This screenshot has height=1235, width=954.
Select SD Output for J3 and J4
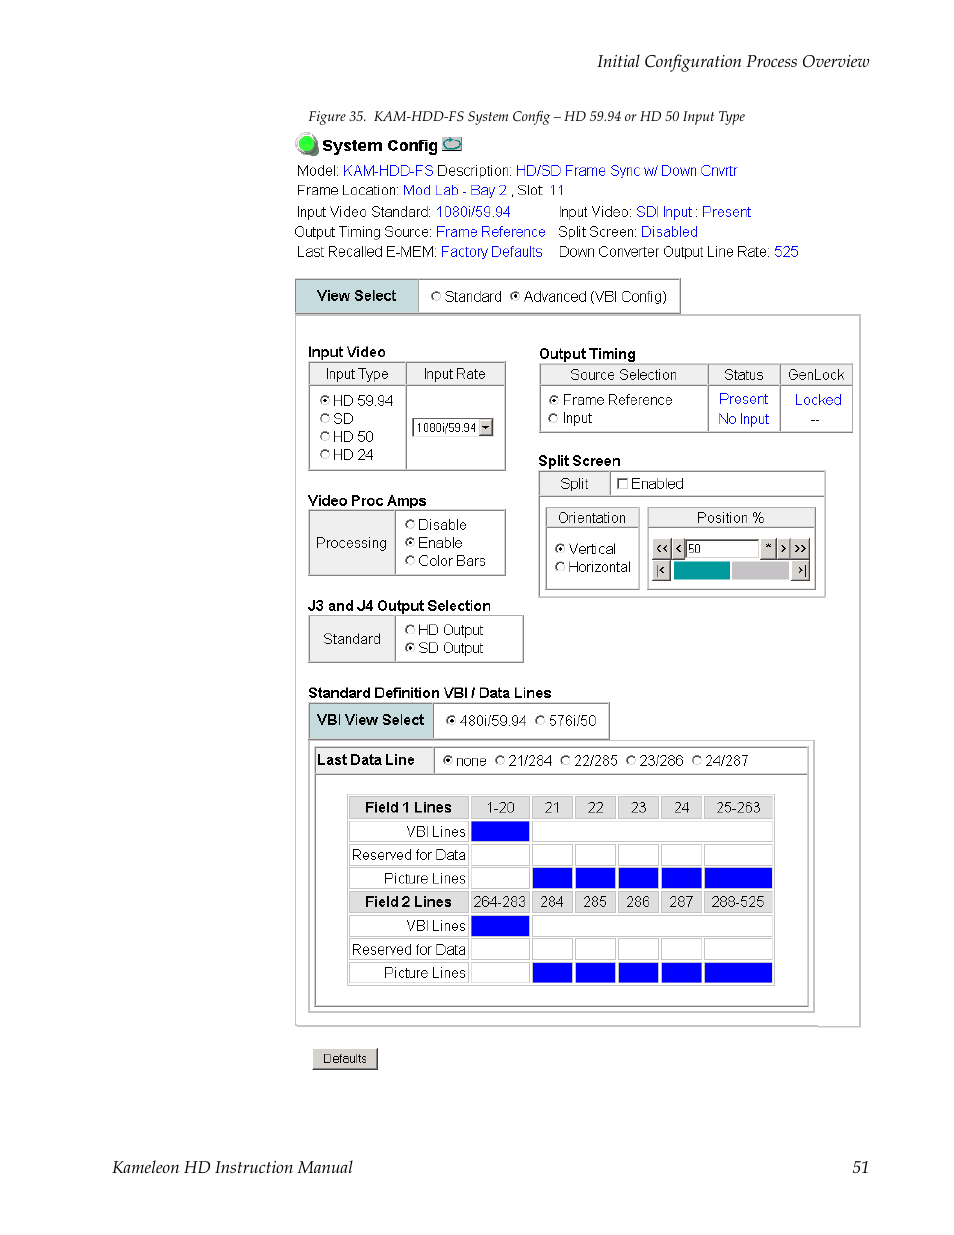[x=410, y=647]
